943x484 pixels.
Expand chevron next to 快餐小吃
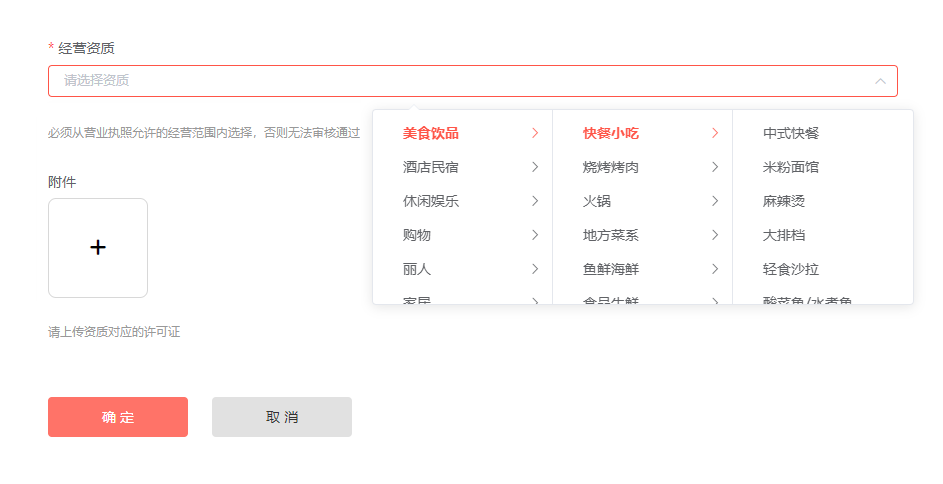pos(715,133)
